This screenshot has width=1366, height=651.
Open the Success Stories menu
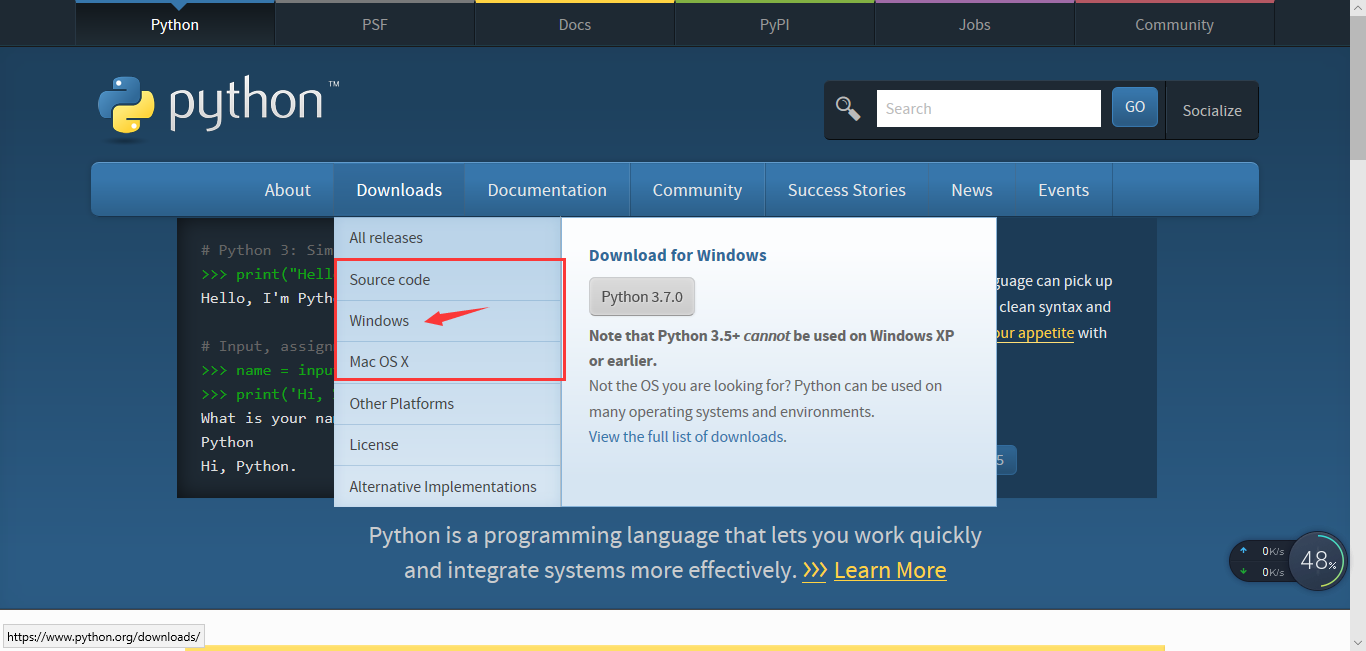[847, 190]
